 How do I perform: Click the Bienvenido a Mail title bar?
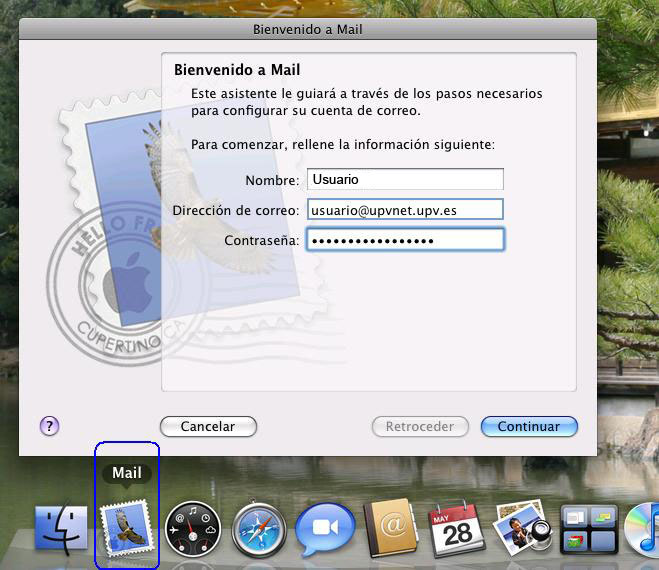pos(307,29)
